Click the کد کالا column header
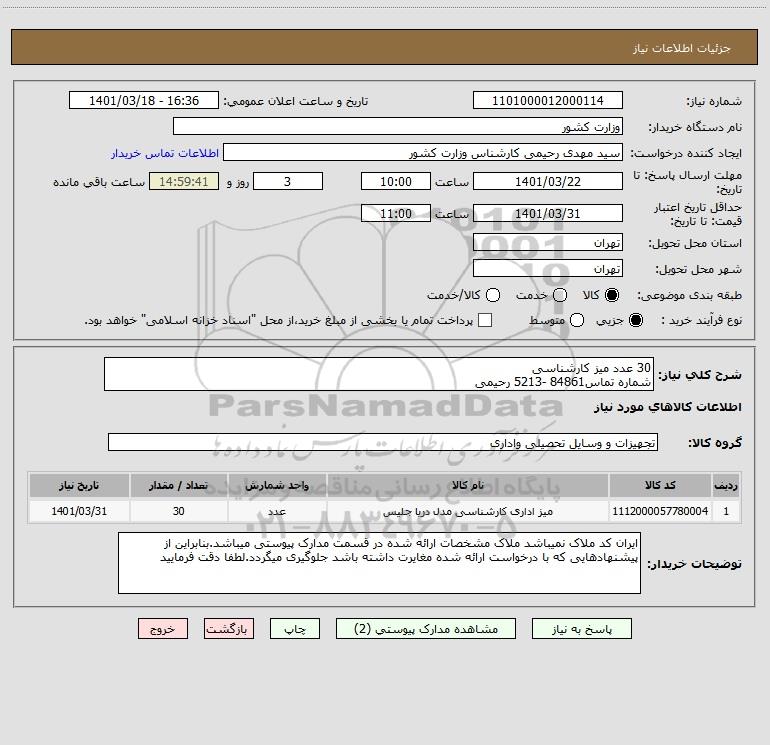770x745 pixels. point(660,485)
